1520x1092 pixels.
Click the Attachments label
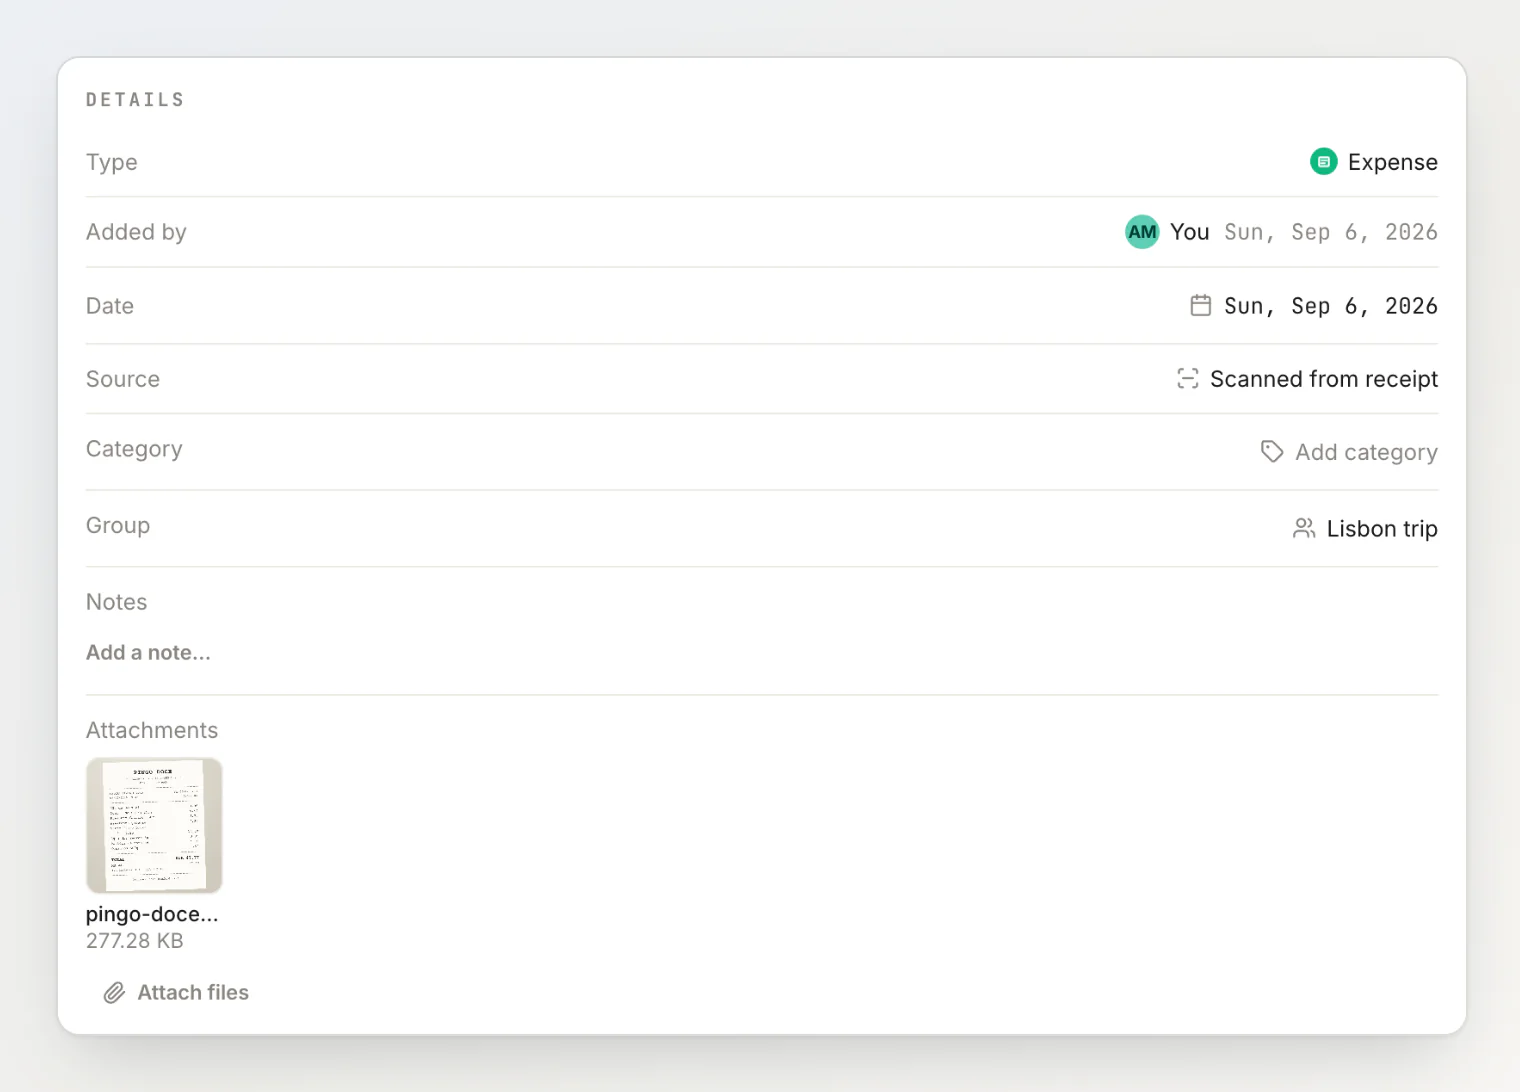152,730
